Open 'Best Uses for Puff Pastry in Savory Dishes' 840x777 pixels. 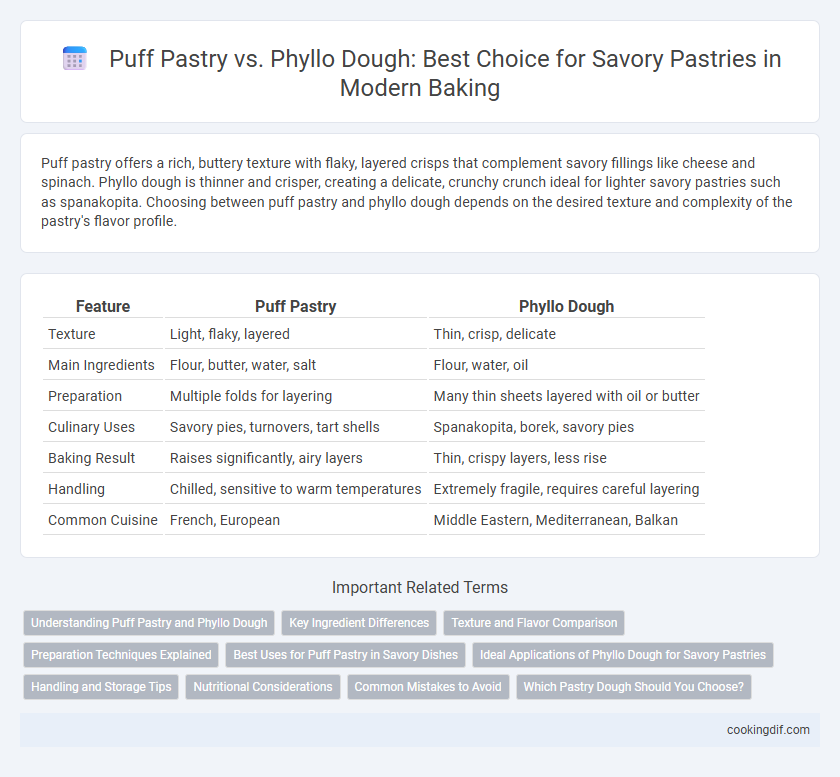pos(346,655)
